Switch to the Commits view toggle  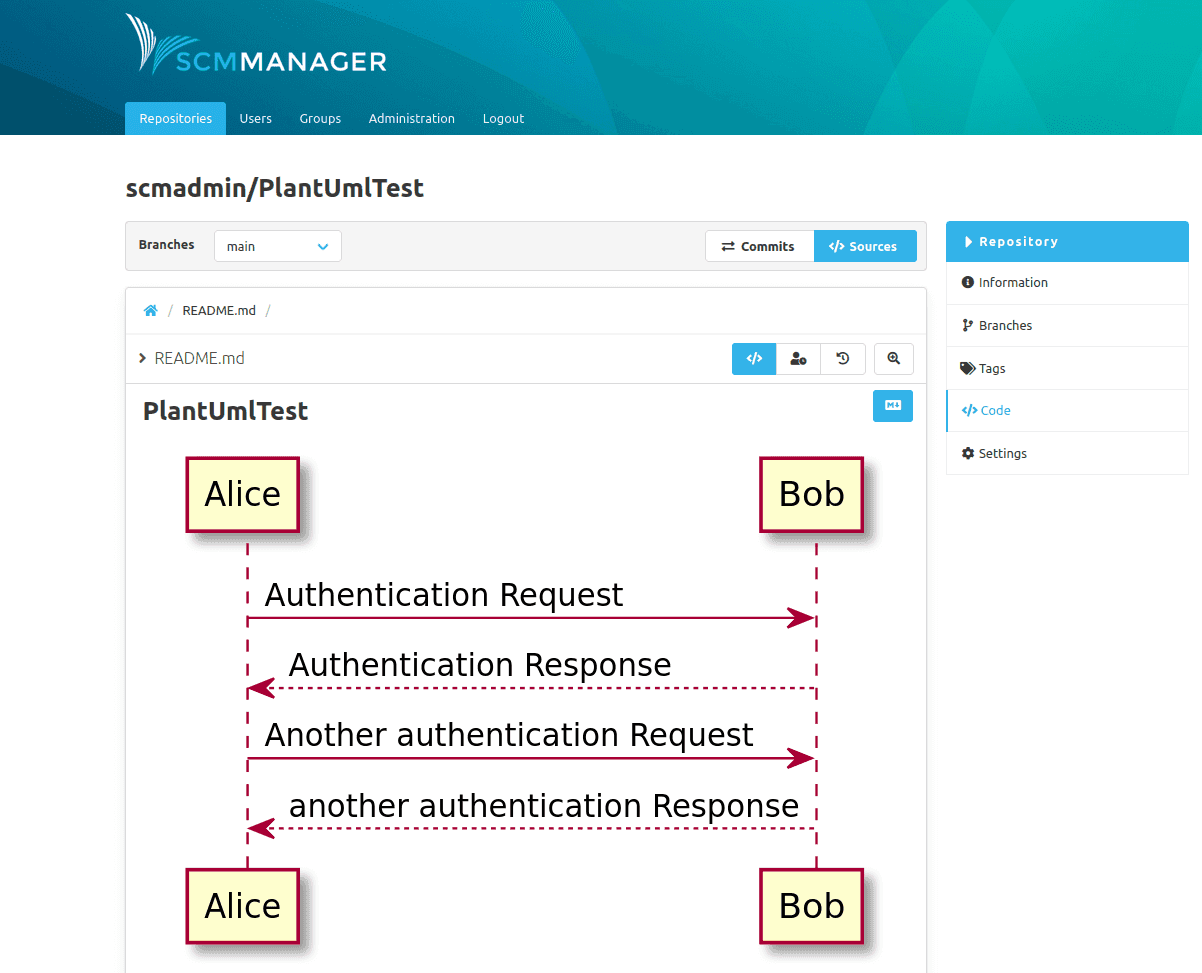pos(760,246)
